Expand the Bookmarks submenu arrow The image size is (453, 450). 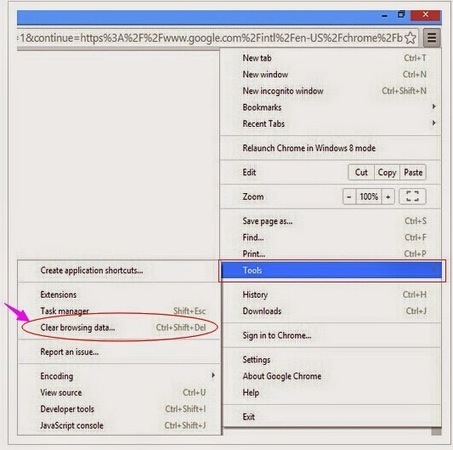point(434,107)
